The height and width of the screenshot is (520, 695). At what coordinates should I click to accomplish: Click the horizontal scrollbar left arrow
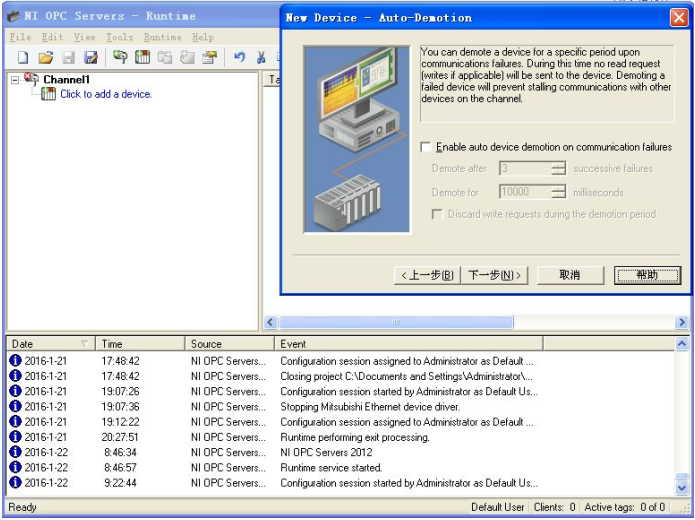click(x=270, y=322)
